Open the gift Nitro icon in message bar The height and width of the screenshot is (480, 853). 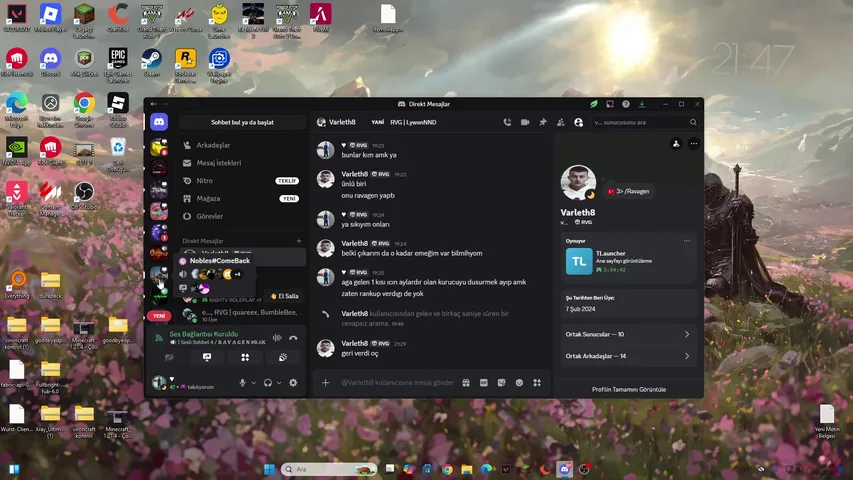tap(466, 383)
